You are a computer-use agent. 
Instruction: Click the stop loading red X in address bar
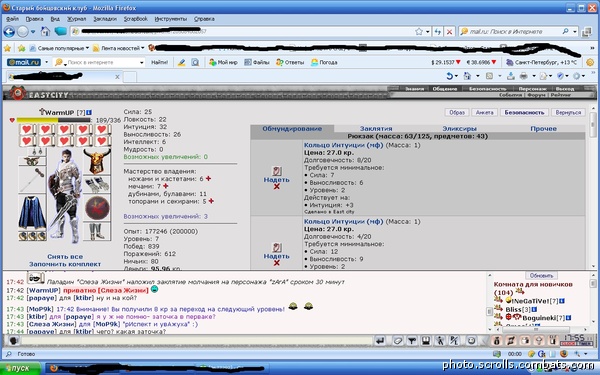(x=450, y=32)
